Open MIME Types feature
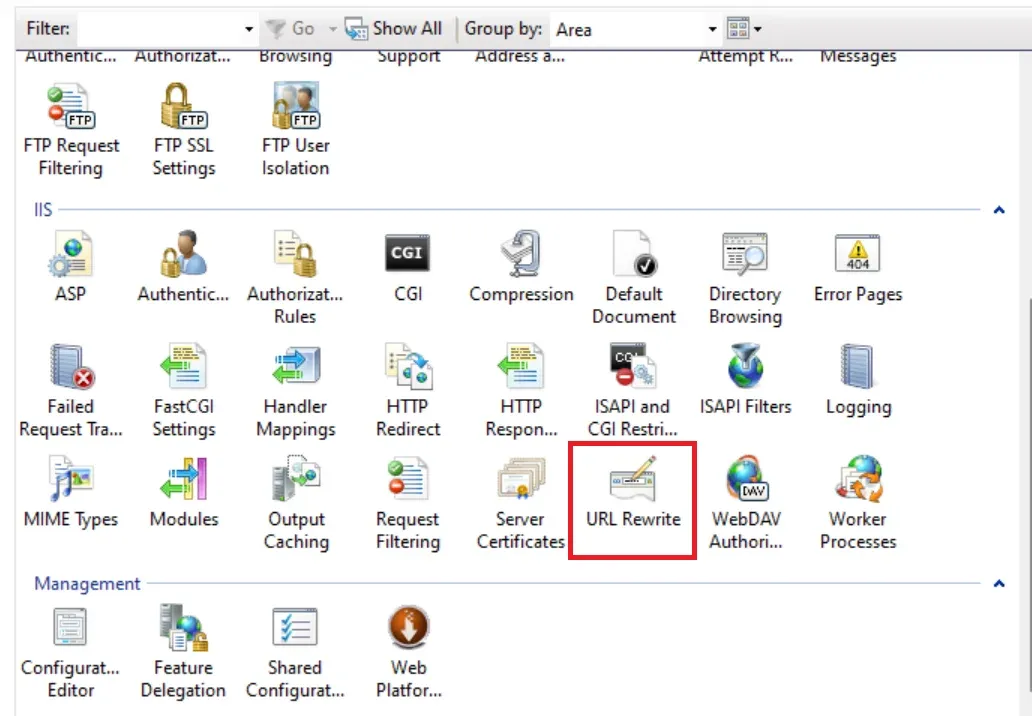The image size is (1032, 716). [x=71, y=492]
